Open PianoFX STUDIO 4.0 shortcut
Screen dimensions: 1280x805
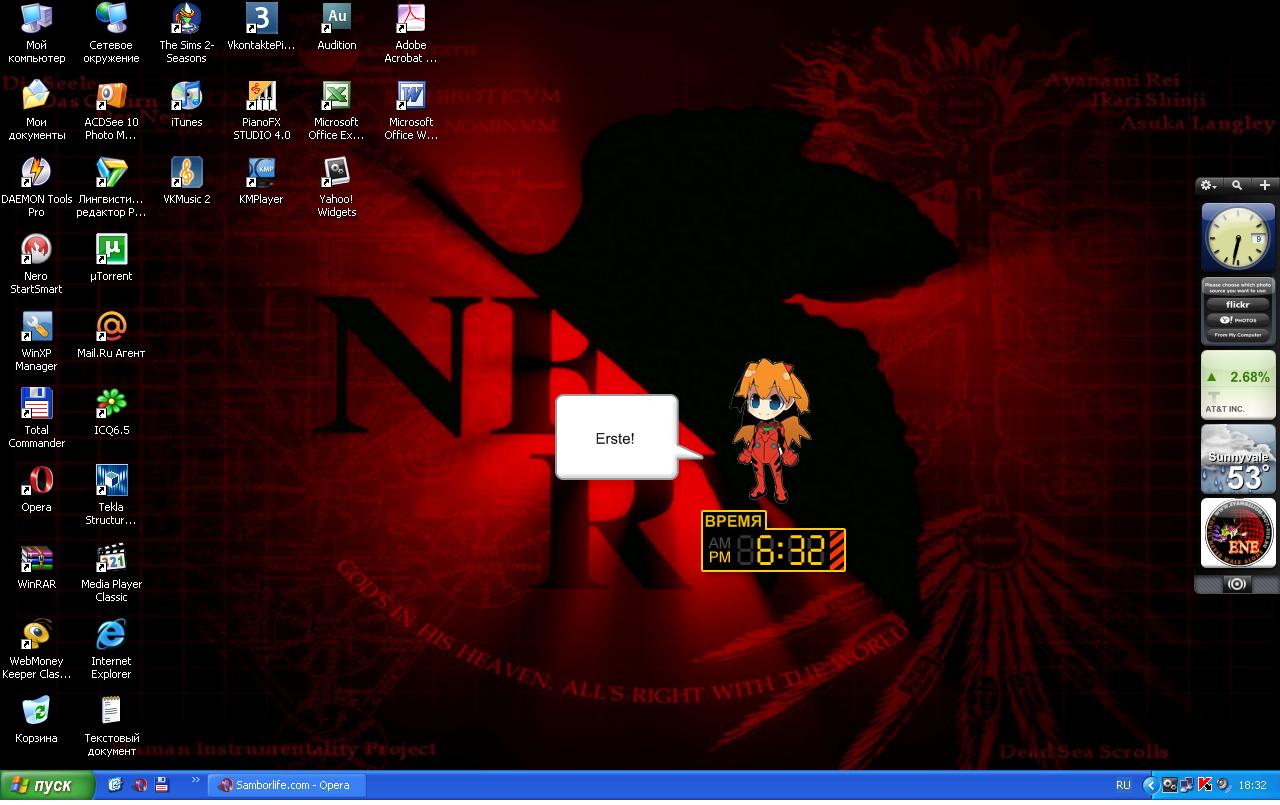[x=261, y=110]
